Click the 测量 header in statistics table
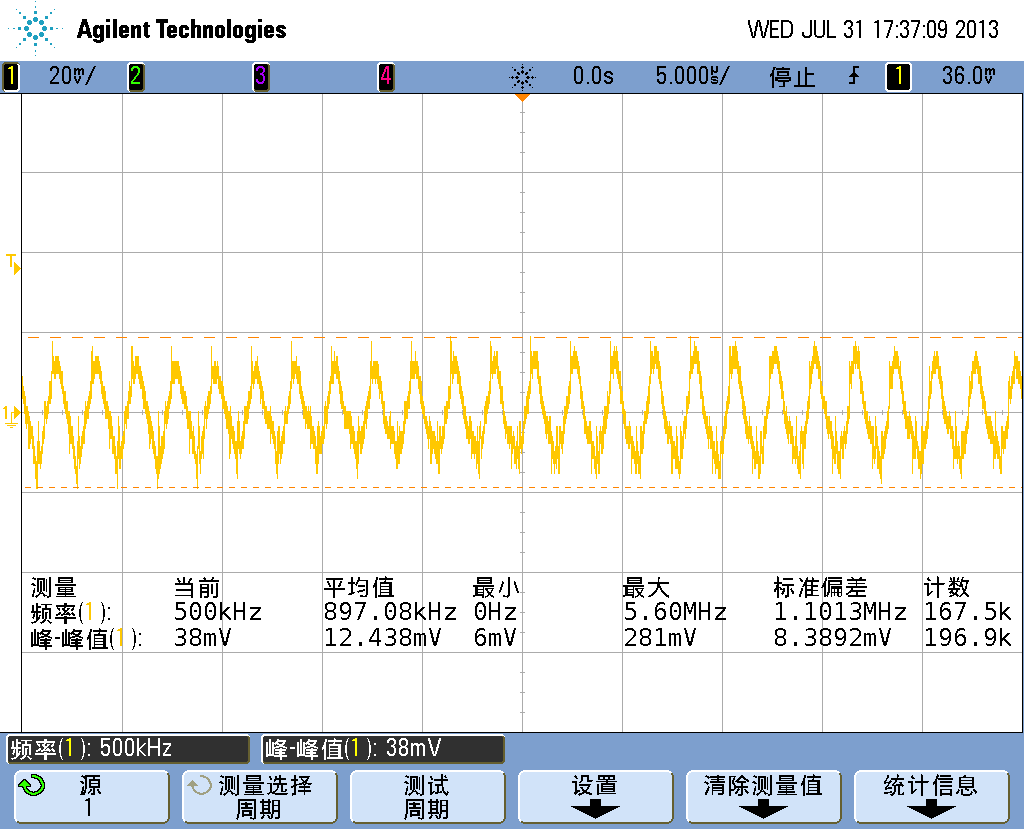 click(x=54, y=587)
